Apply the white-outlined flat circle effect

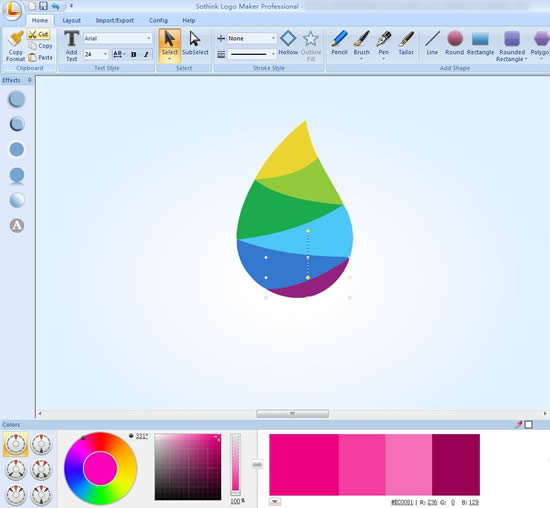click(16, 149)
